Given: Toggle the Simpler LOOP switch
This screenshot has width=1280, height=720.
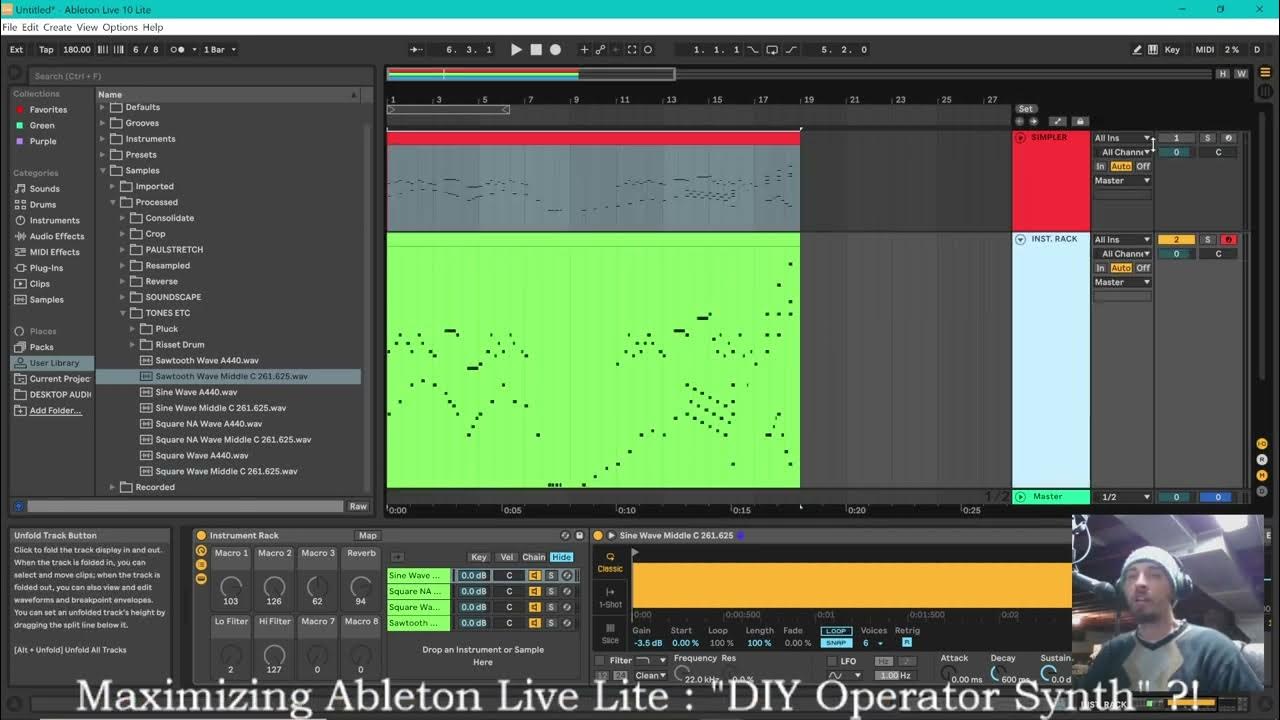Looking at the screenshot, I should (x=836, y=631).
